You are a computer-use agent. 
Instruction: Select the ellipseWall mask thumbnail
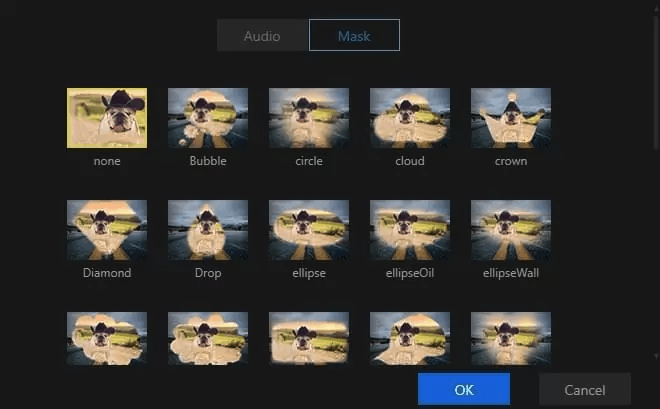(511, 230)
